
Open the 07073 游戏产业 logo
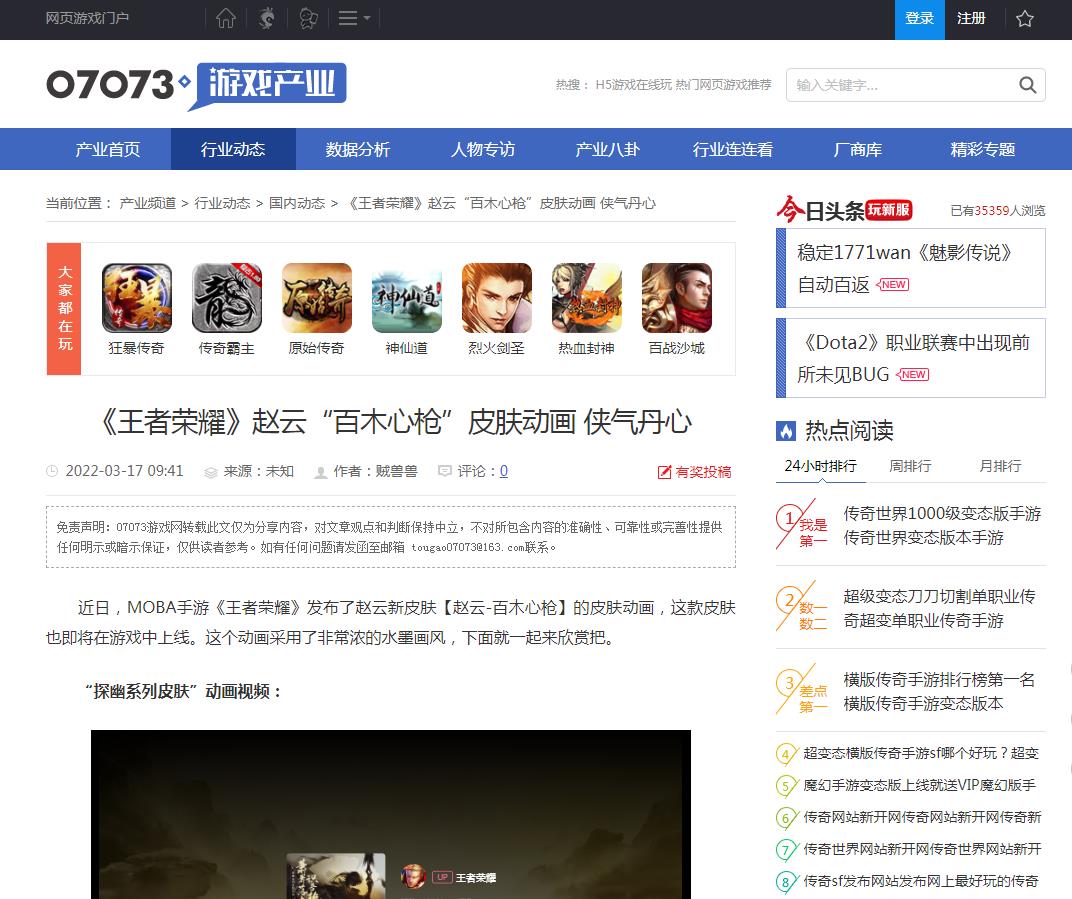click(196, 85)
